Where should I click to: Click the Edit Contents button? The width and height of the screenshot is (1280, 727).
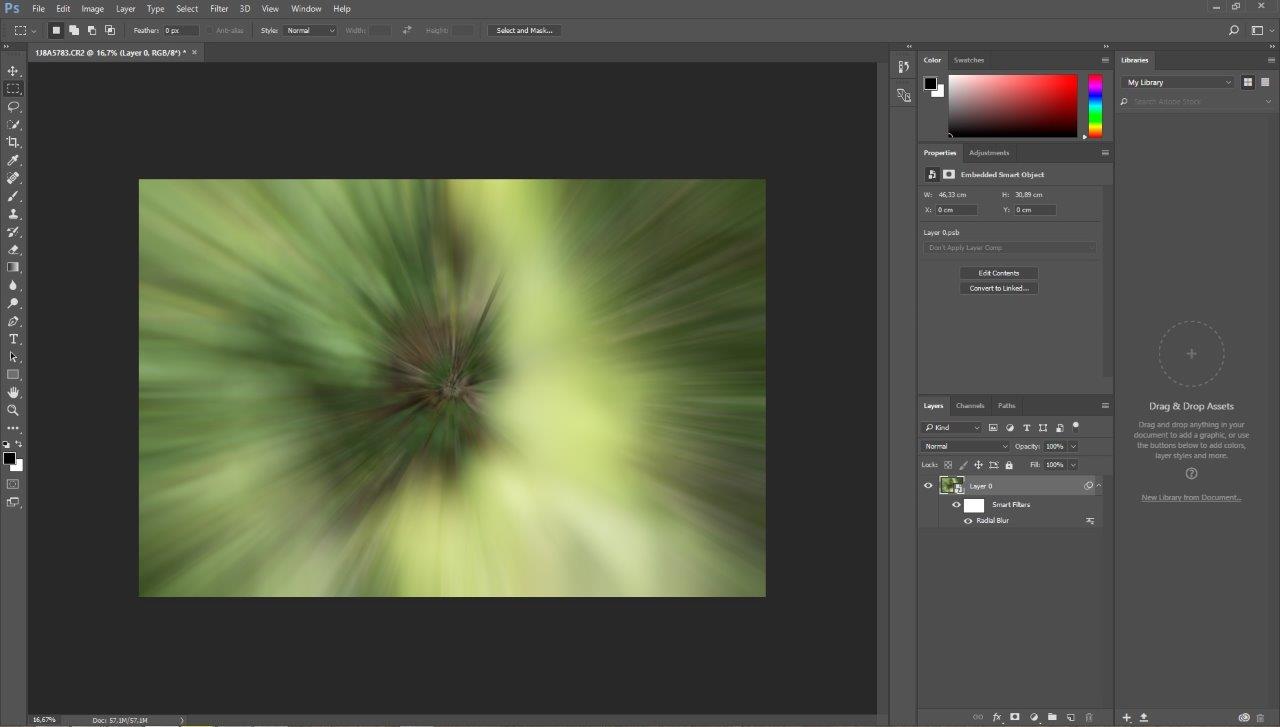tap(998, 273)
